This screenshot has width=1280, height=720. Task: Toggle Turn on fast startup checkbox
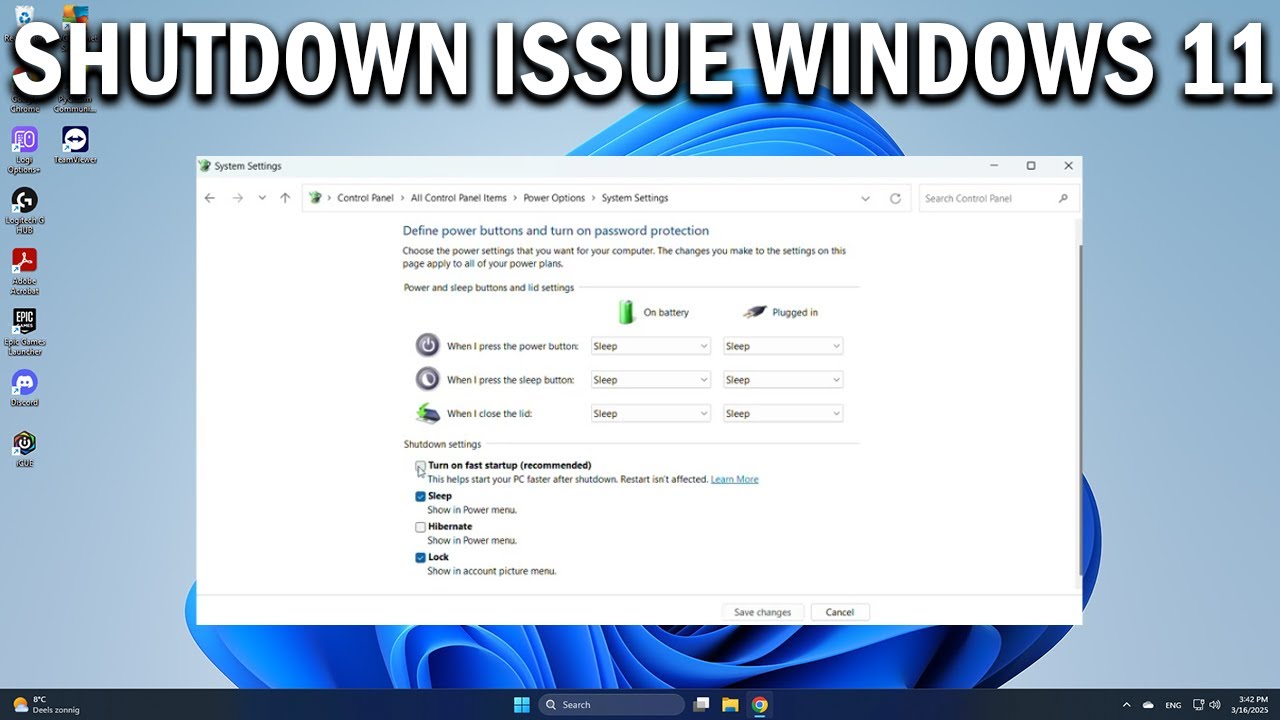[x=420, y=465]
